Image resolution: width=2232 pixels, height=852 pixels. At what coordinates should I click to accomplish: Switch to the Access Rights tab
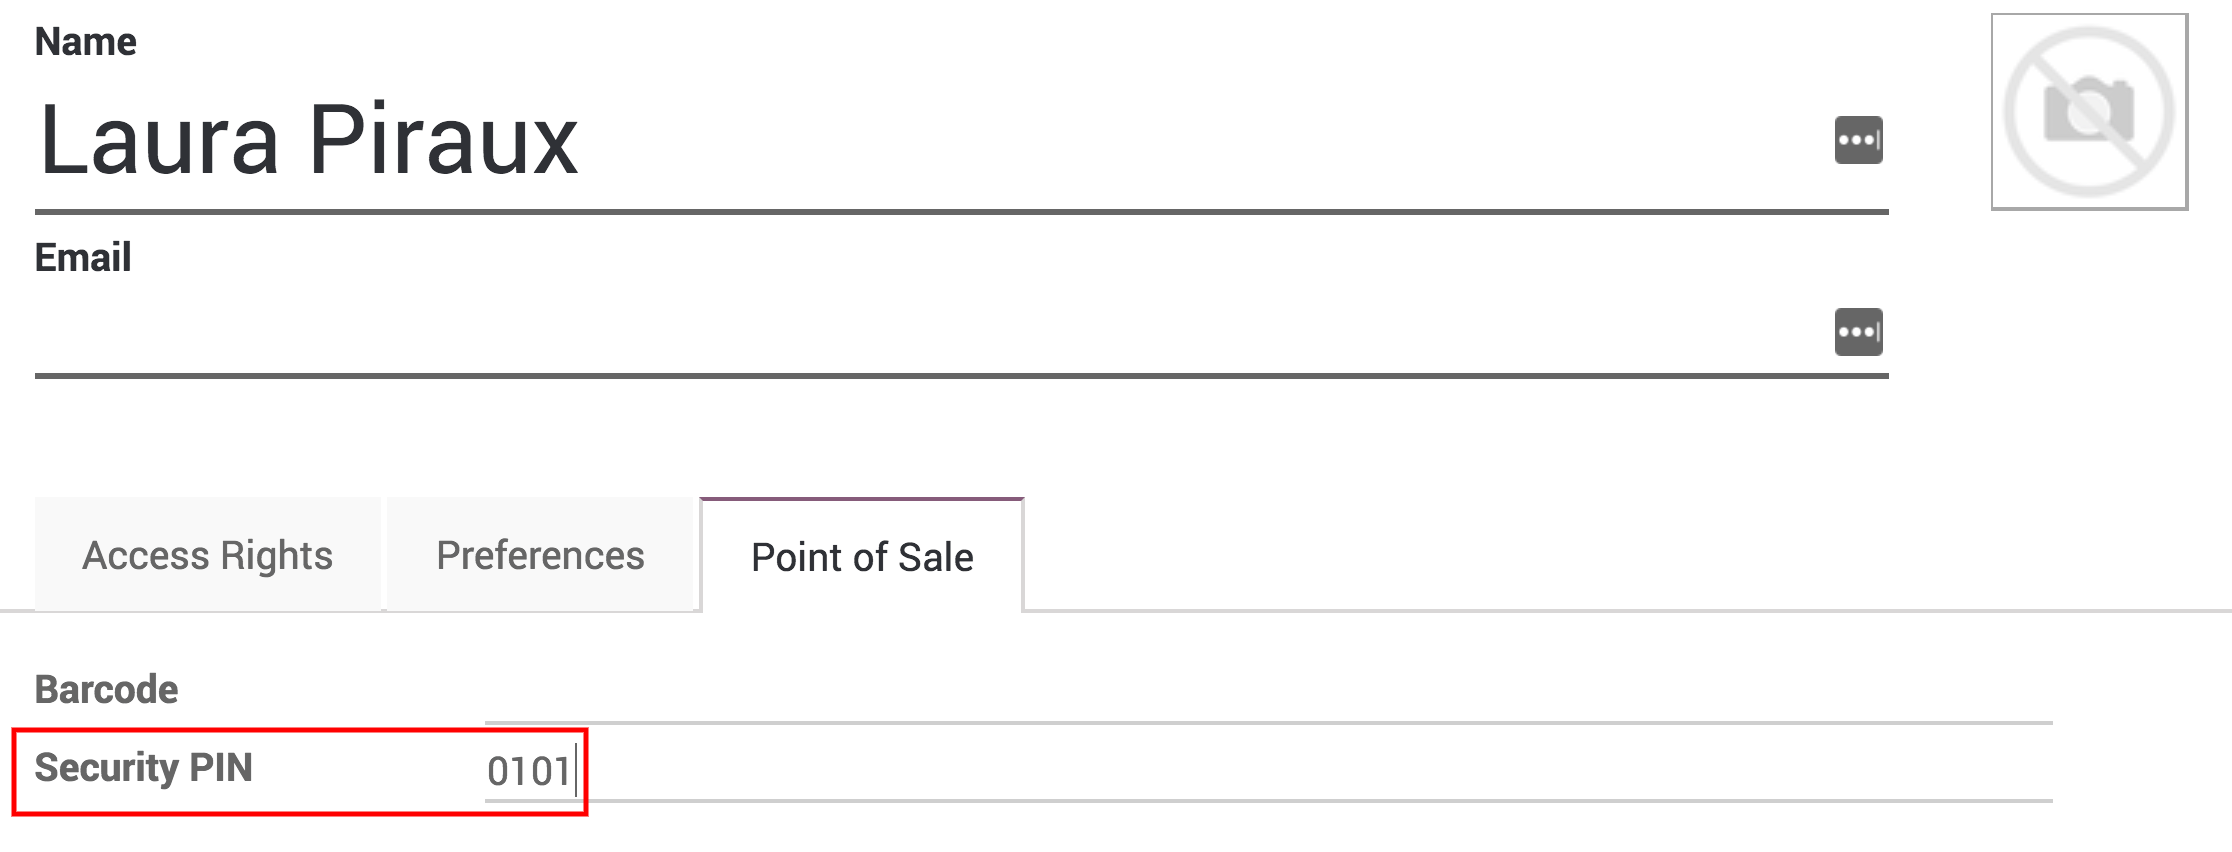coord(209,554)
